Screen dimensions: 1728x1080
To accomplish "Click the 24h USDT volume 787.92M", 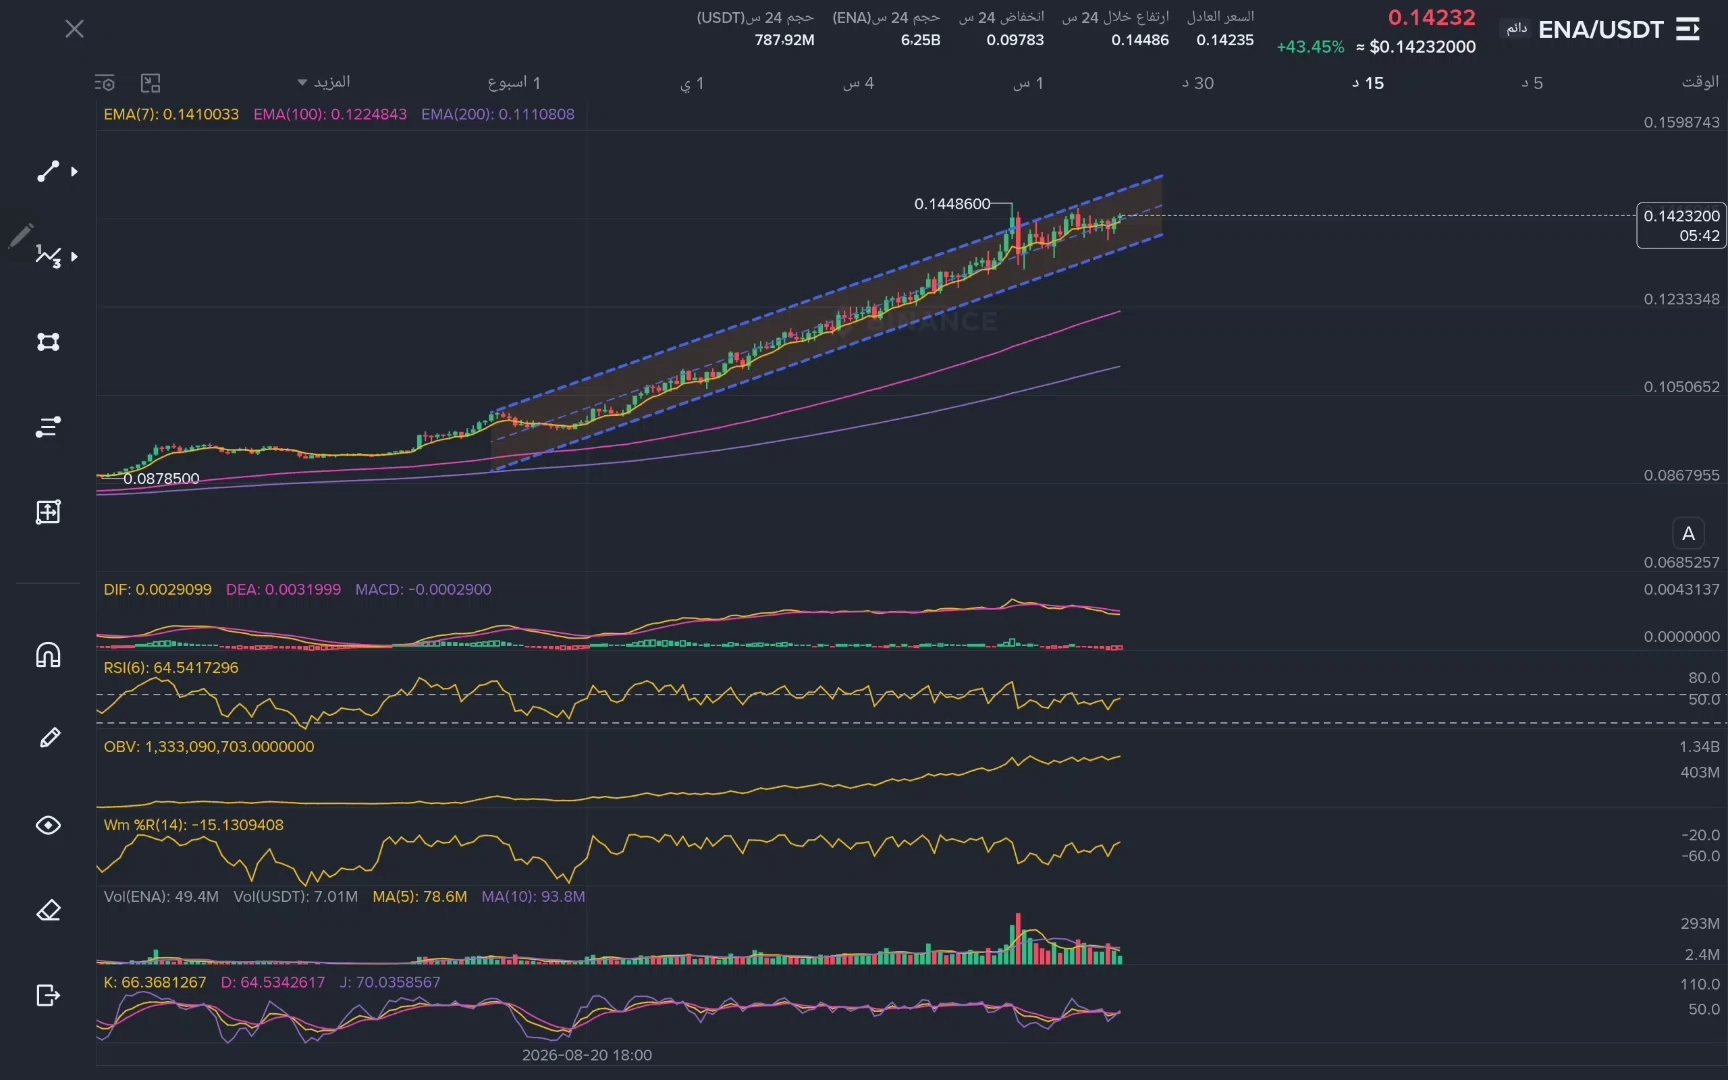I will point(784,40).
